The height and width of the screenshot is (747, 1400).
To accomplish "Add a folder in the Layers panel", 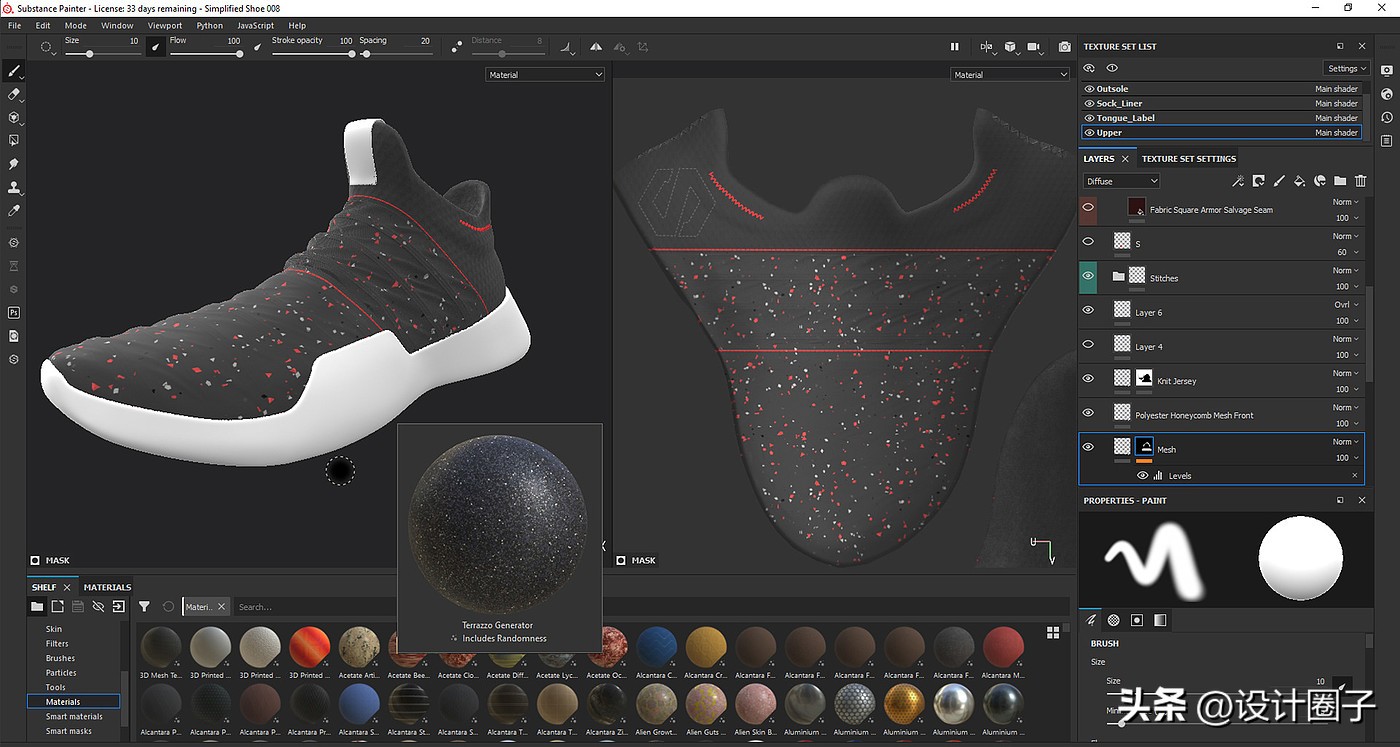I will tap(1340, 181).
